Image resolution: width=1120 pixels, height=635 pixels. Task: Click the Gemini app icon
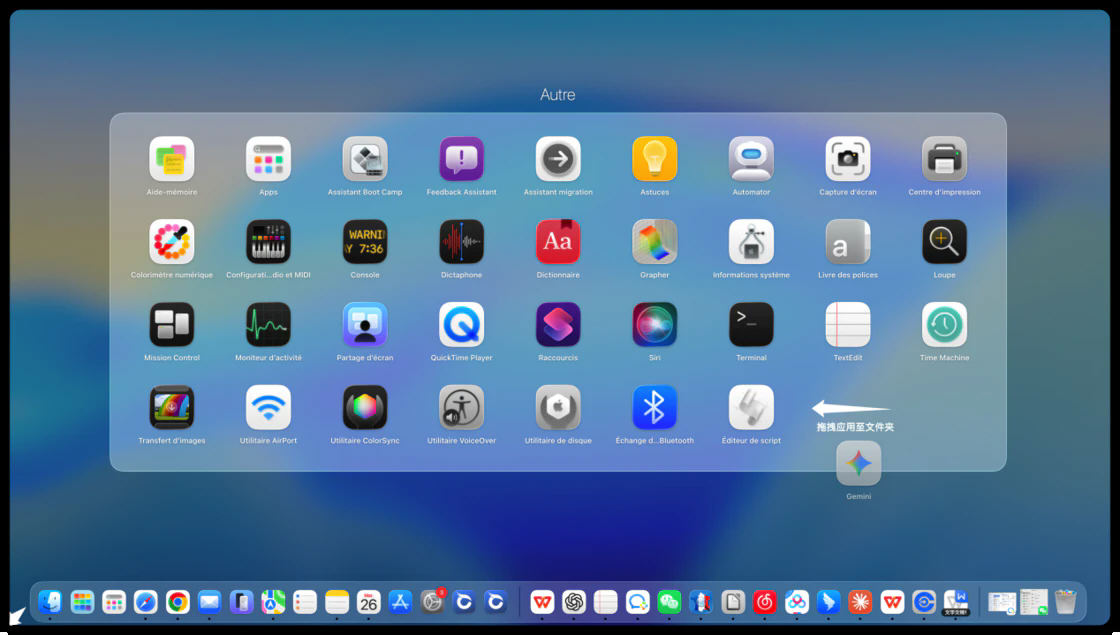pyautogui.click(x=859, y=463)
